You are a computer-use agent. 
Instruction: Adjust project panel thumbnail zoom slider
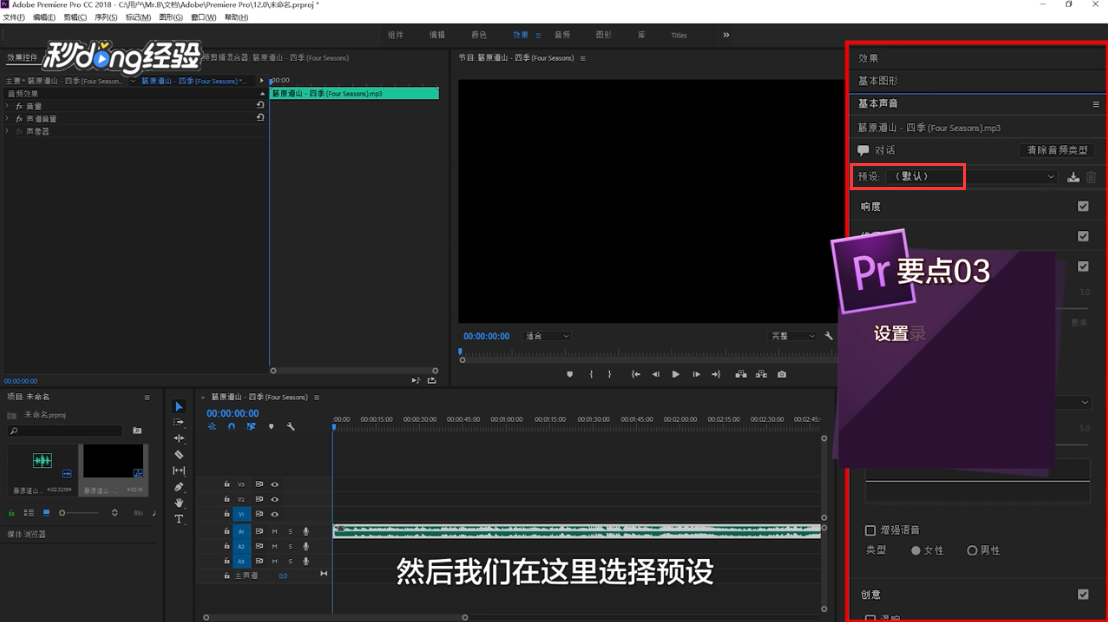pyautogui.click(x=80, y=513)
